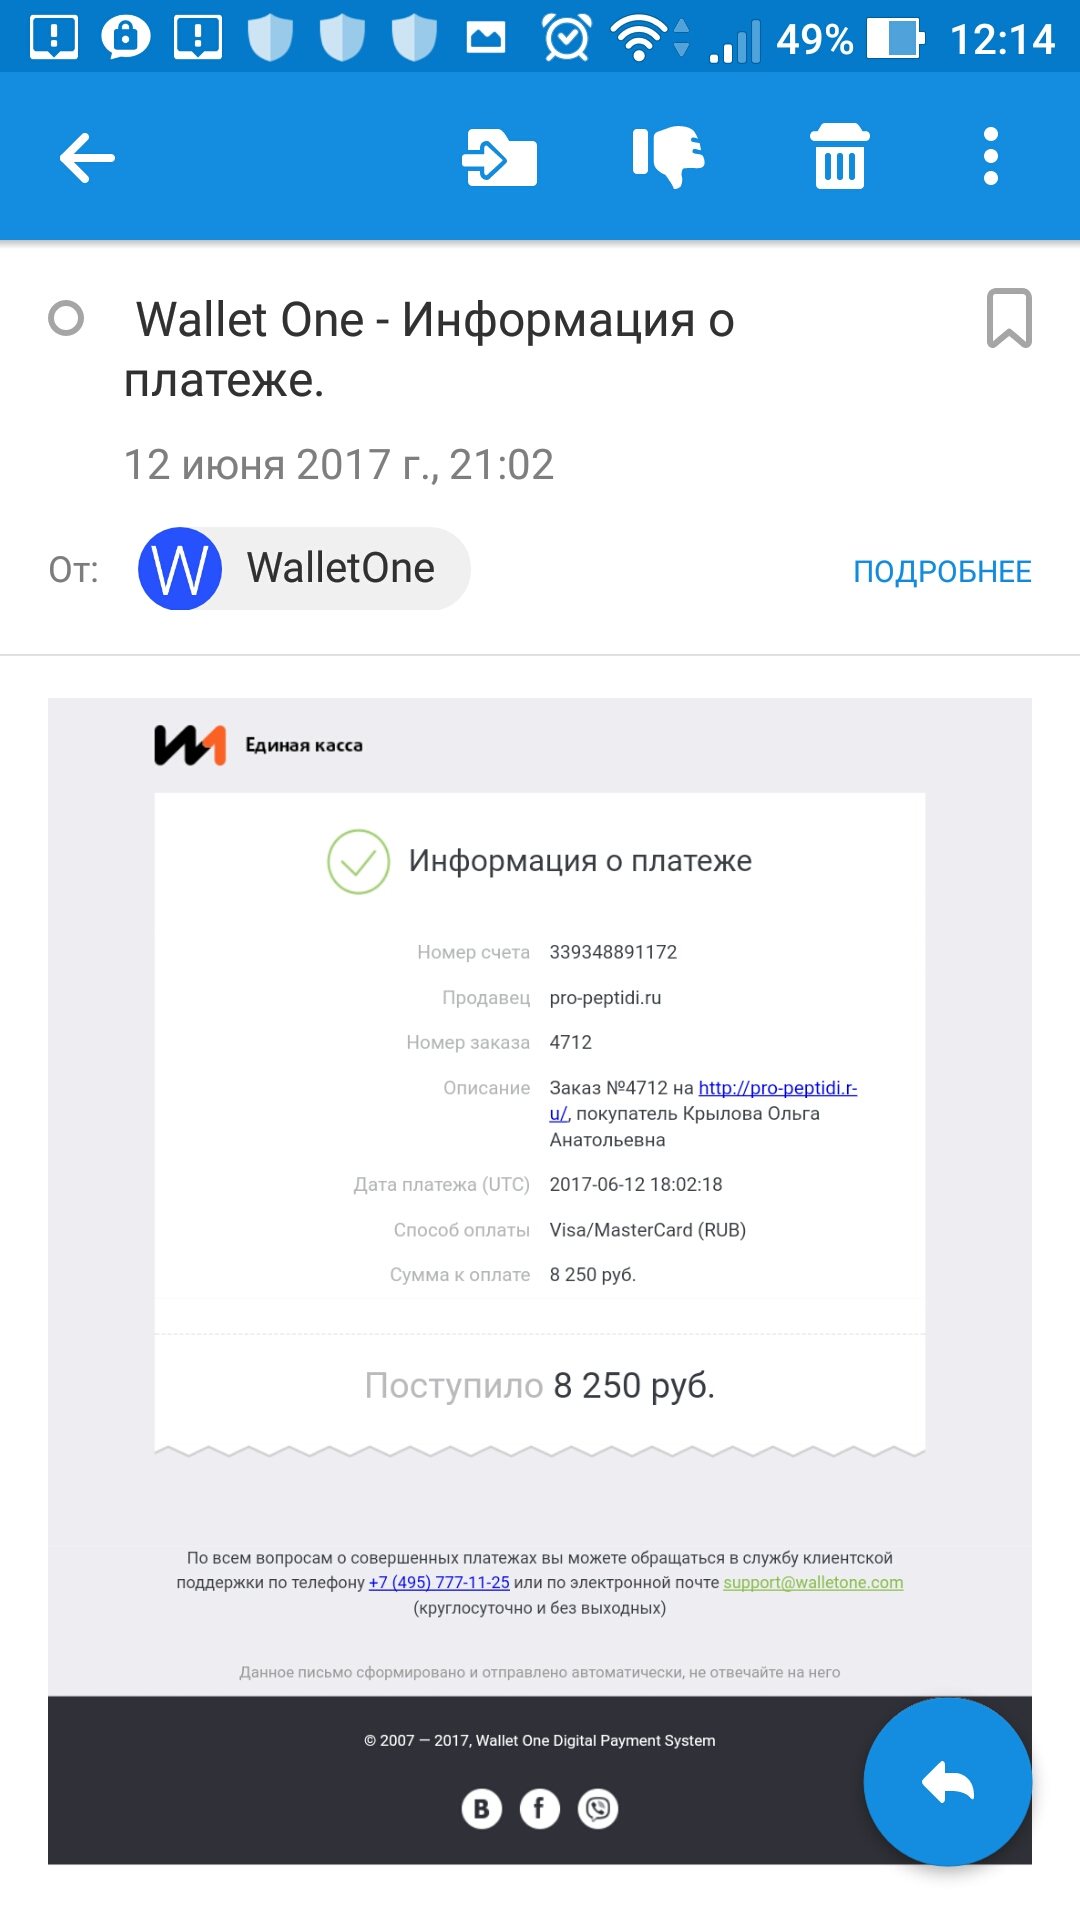
Task: Open the pro-peptidi.ru order link
Action: tap(703, 1100)
